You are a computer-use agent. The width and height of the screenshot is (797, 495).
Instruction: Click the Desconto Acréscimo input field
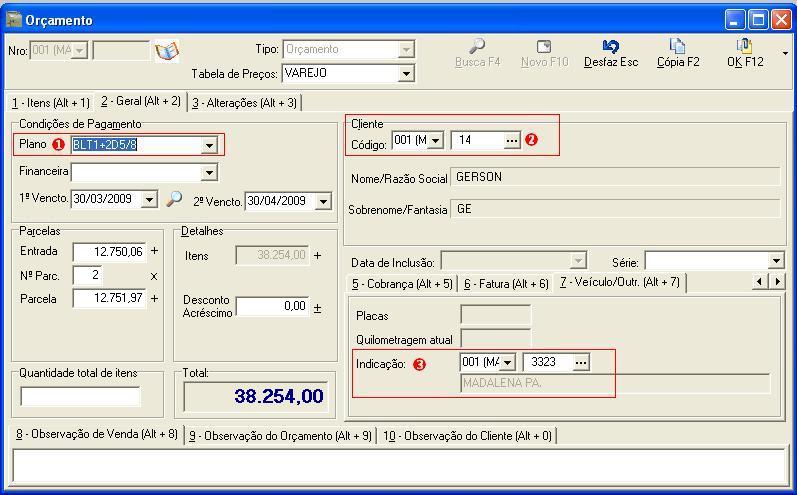[x=272, y=306]
